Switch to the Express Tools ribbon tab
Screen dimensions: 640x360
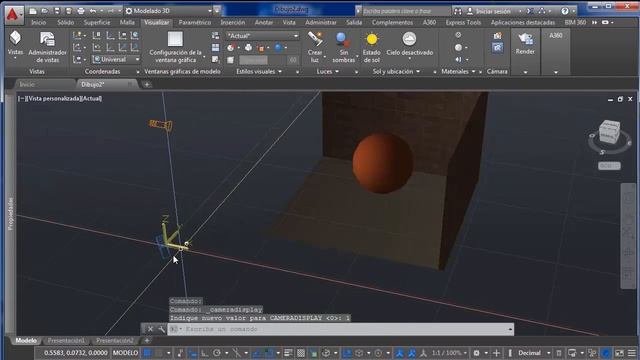pyautogui.click(x=463, y=23)
